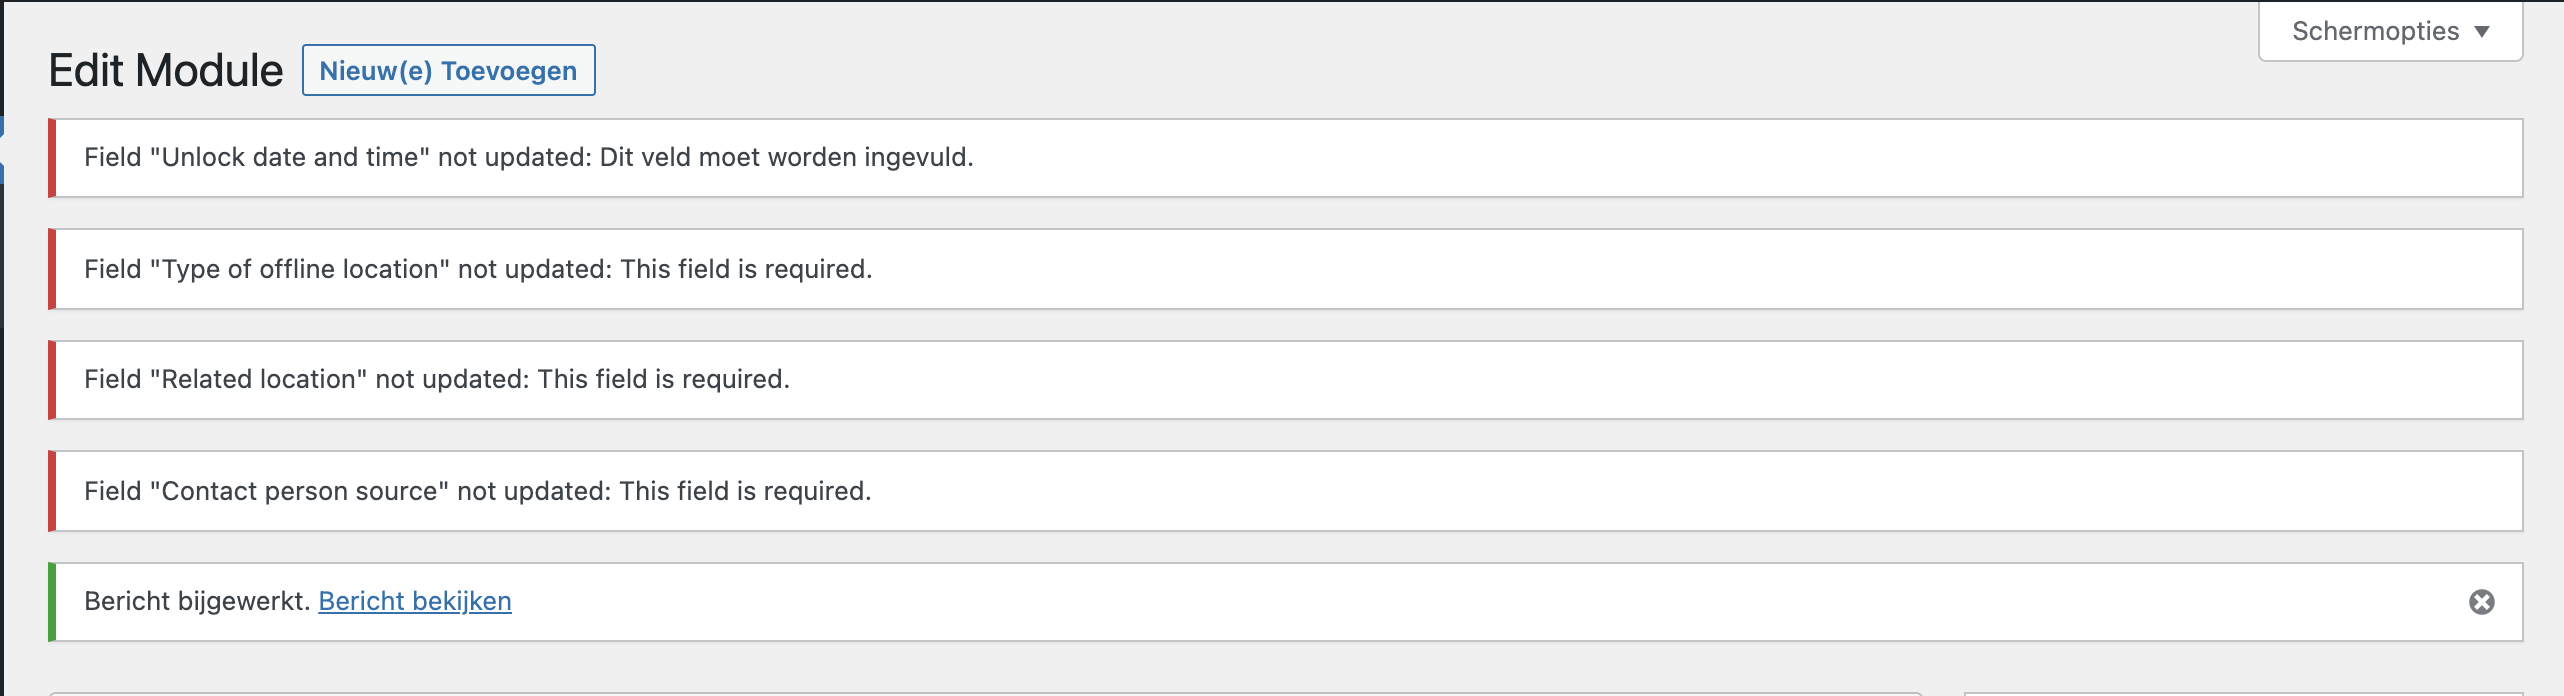This screenshot has height=696, width=2564.
Task: Click red border of 'Contact person source' notice
Action: (52, 491)
